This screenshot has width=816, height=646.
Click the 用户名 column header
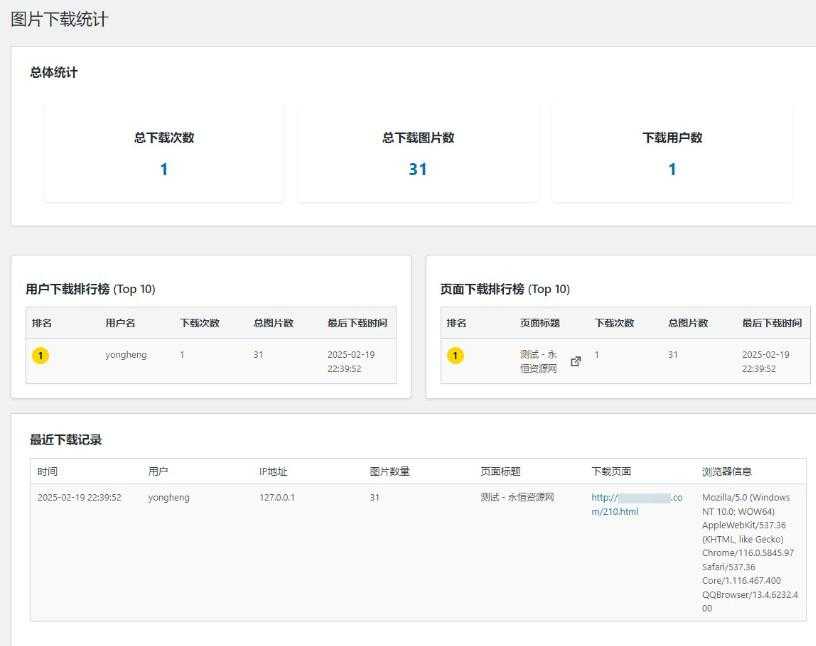pos(119,323)
